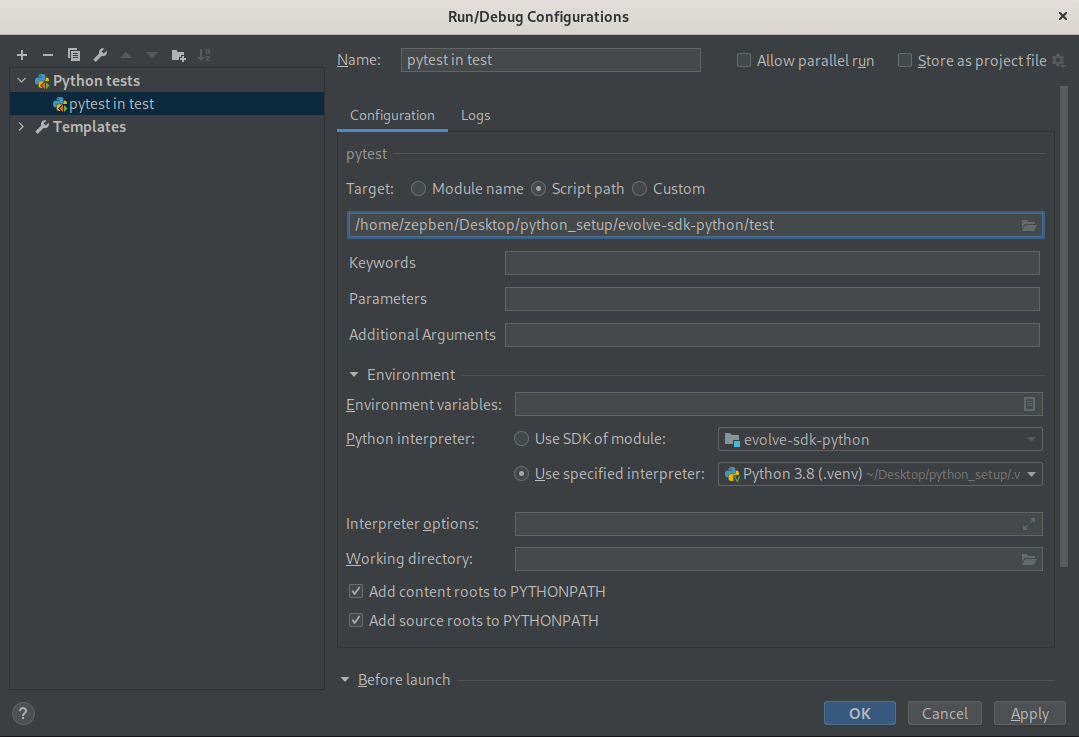
Task: Click the Remove Configuration minus icon
Action: [x=47, y=55]
